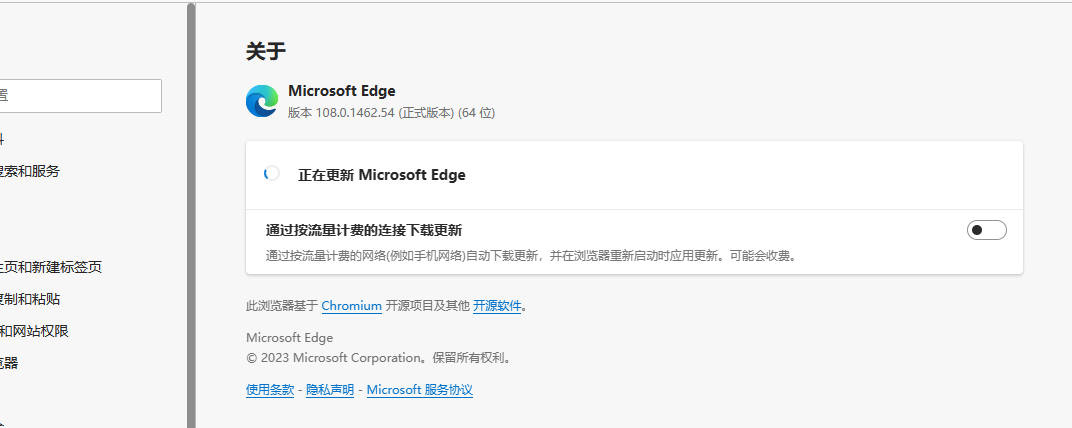Click the updating spinner icon
The width and height of the screenshot is (1072, 428).
pyautogui.click(x=271, y=174)
